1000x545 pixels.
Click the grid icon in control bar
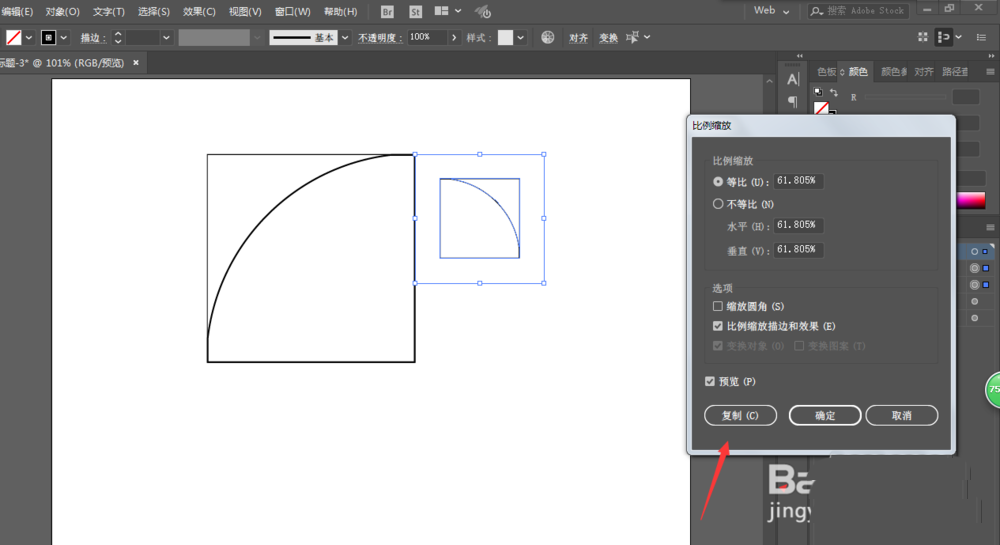[x=923, y=37]
